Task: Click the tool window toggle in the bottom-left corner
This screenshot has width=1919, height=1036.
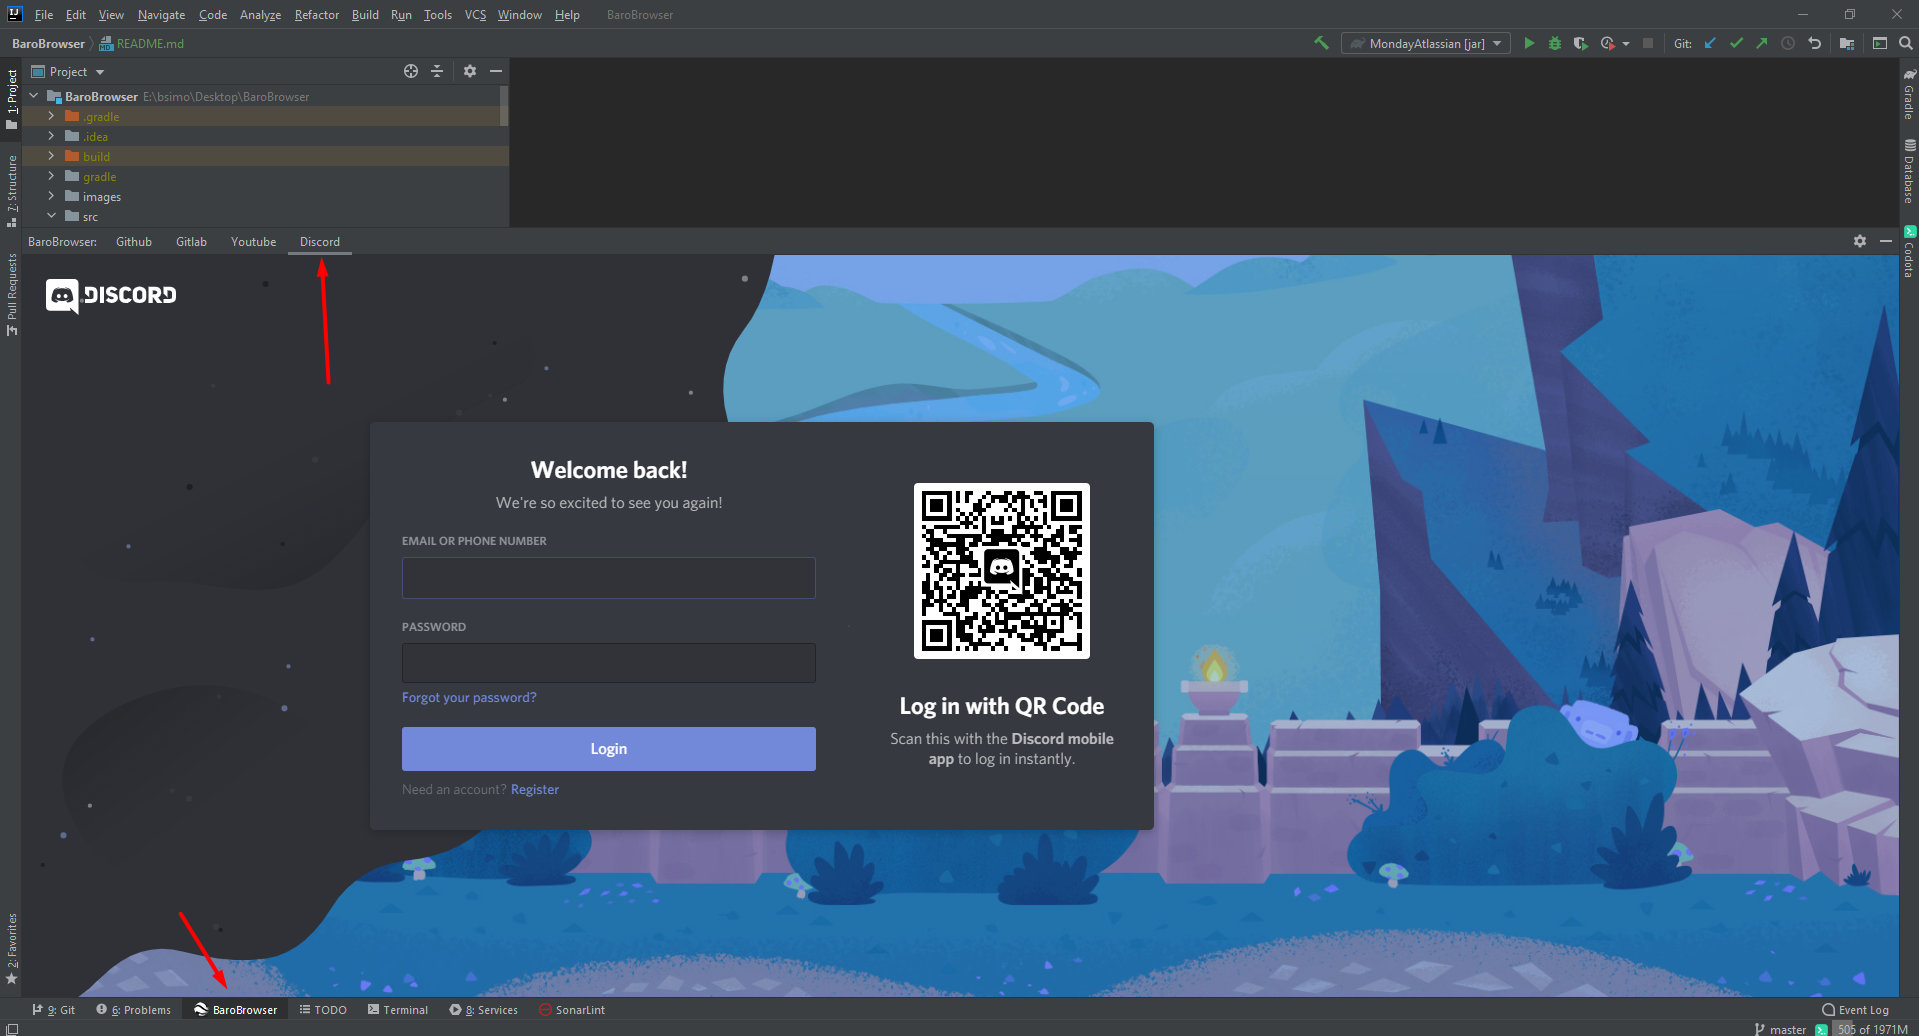Action: pos(11,1028)
